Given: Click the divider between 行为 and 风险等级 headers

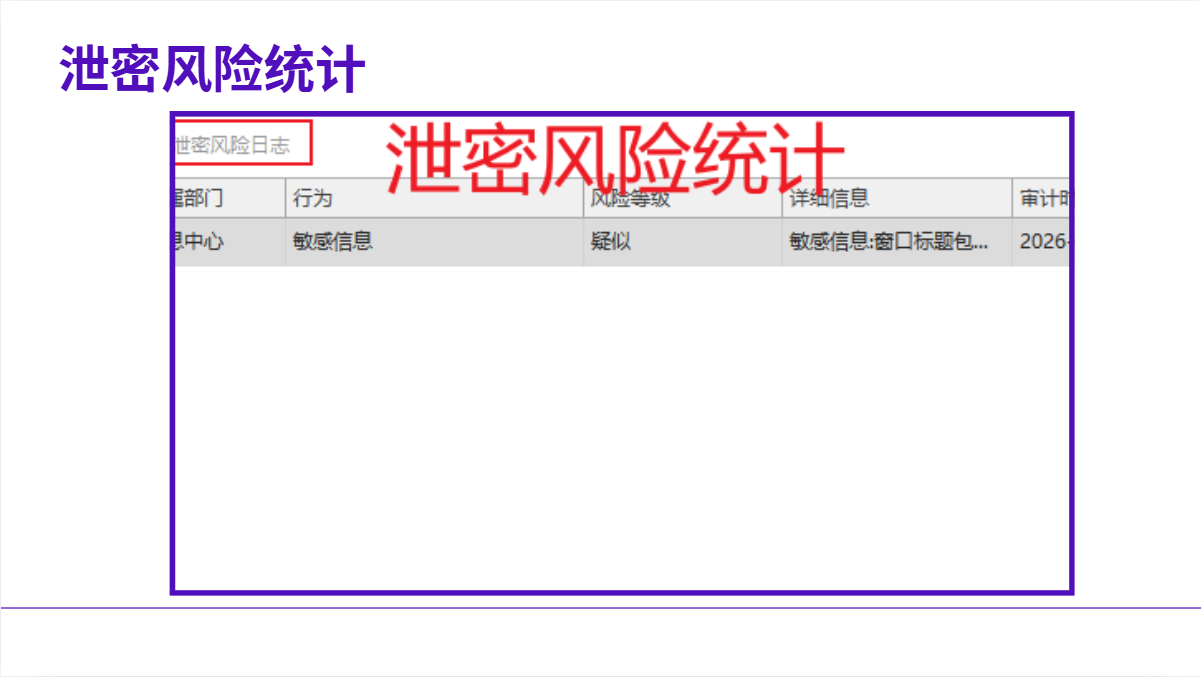Looking at the screenshot, I should coord(584,198).
